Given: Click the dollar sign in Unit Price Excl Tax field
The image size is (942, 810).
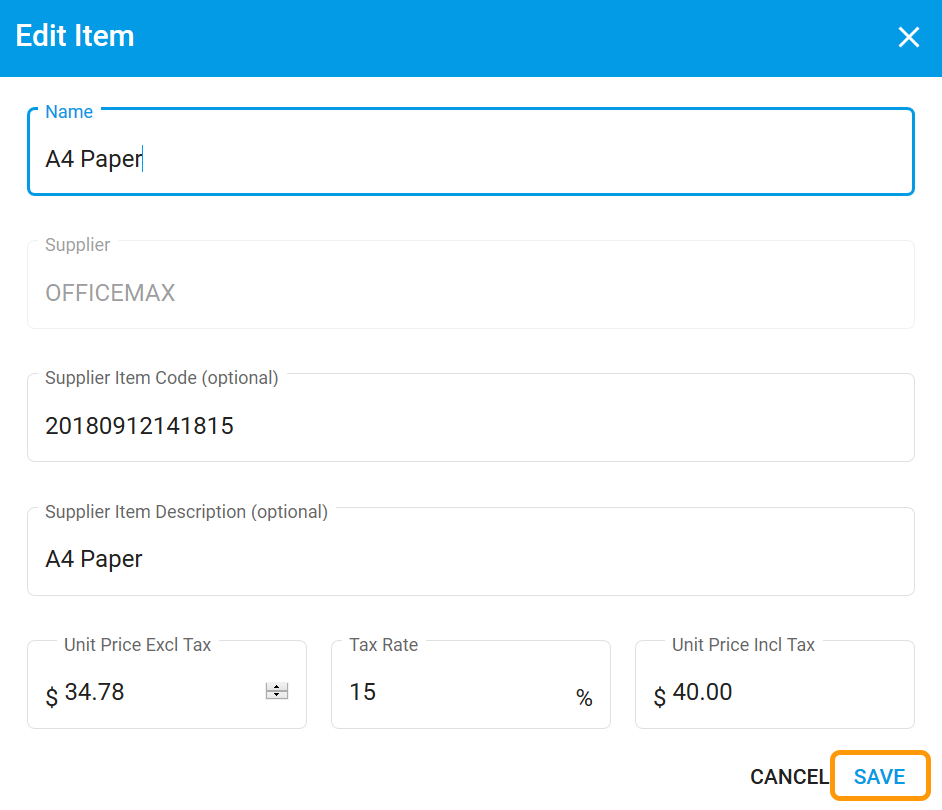Looking at the screenshot, I should point(50,695).
